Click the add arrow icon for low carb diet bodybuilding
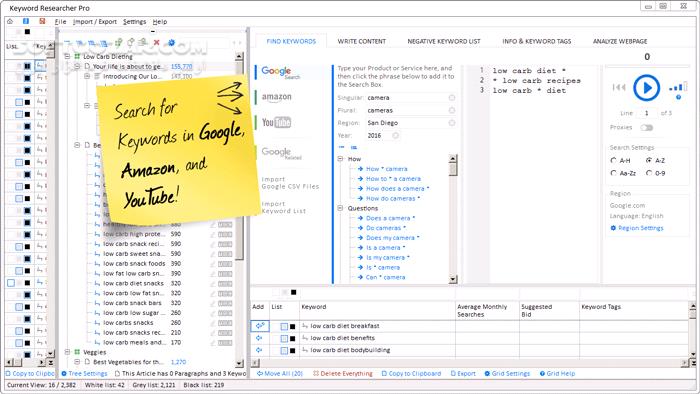The width and height of the screenshot is (700, 394). [x=259, y=350]
